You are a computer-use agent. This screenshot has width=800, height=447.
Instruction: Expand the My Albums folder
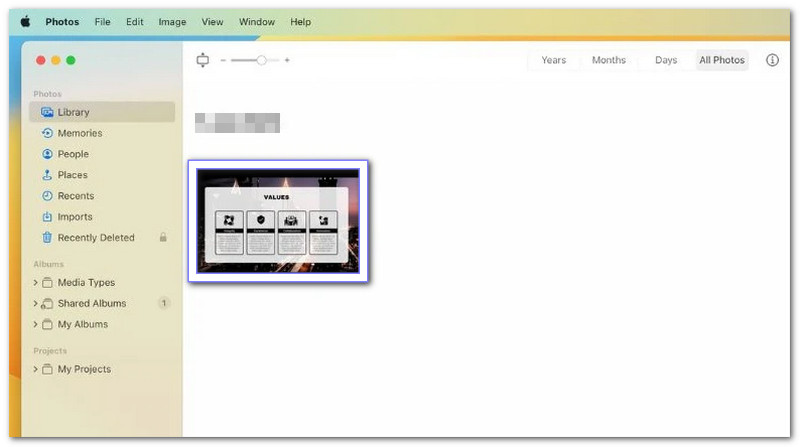(36, 325)
